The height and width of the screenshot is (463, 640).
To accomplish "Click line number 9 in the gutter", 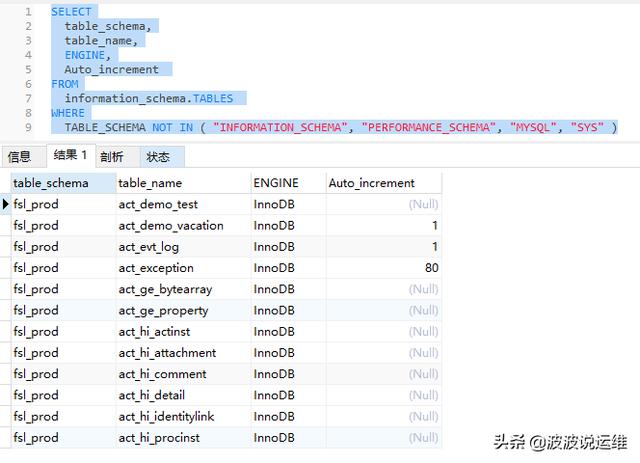I will 28,127.
